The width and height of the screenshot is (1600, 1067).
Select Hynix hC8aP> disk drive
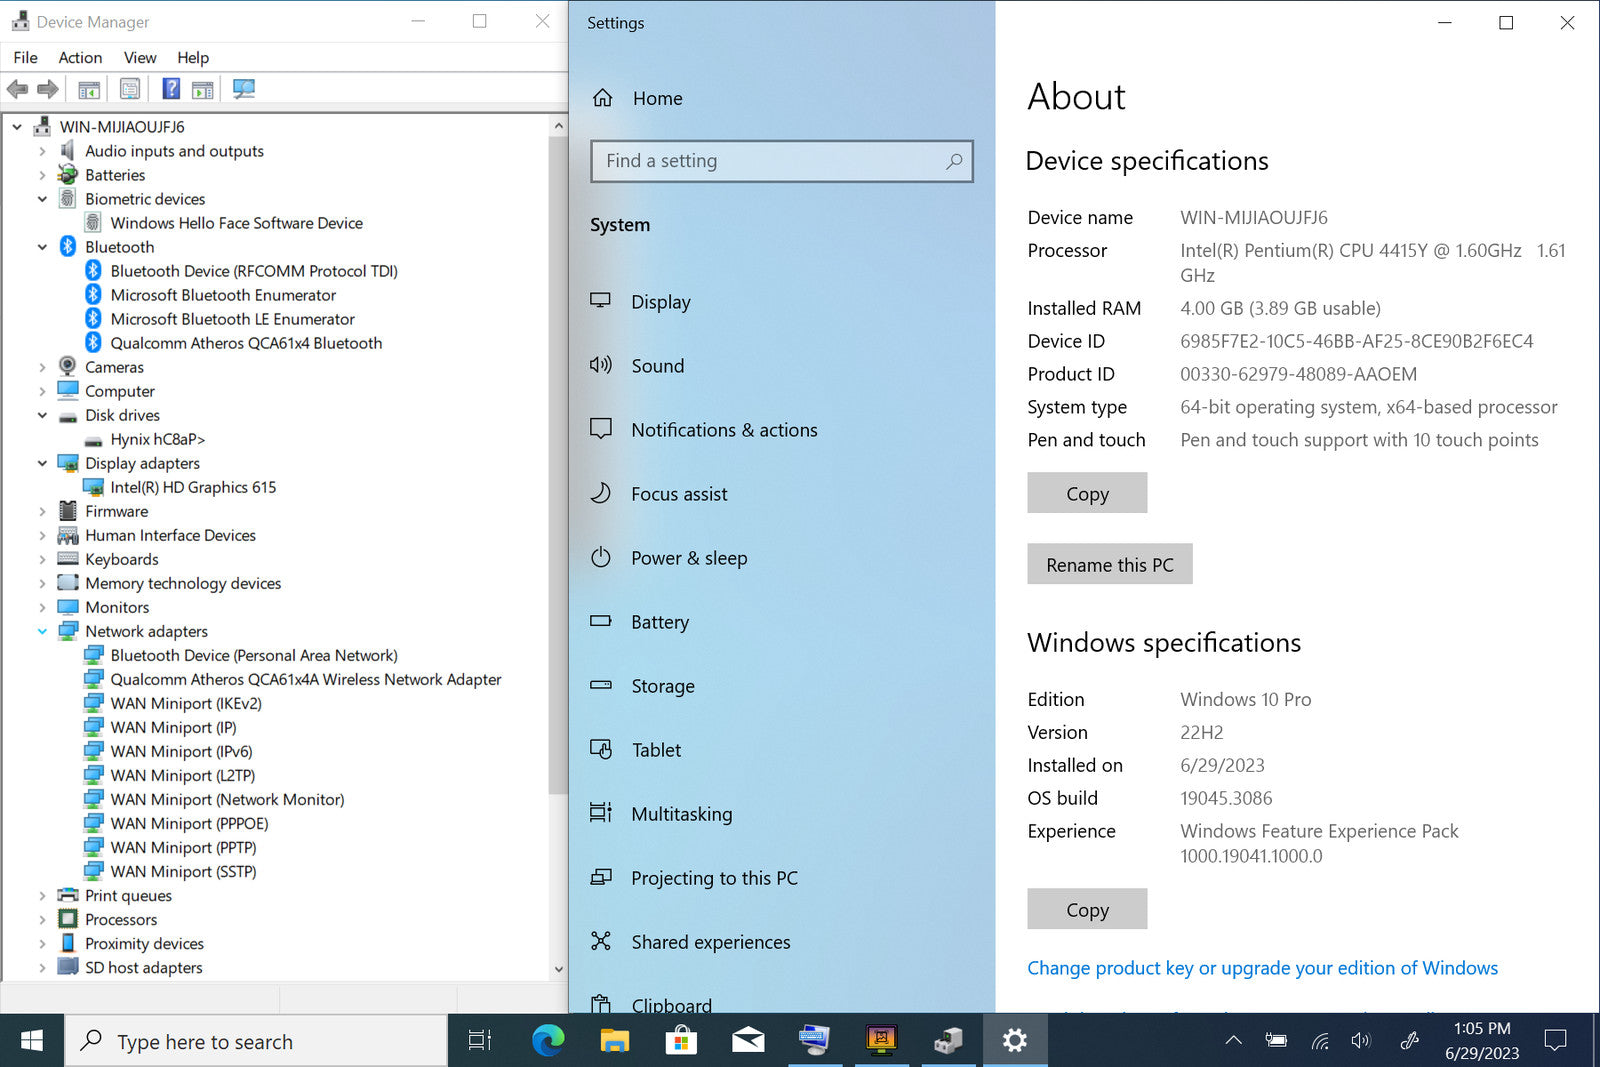[x=158, y=439]
